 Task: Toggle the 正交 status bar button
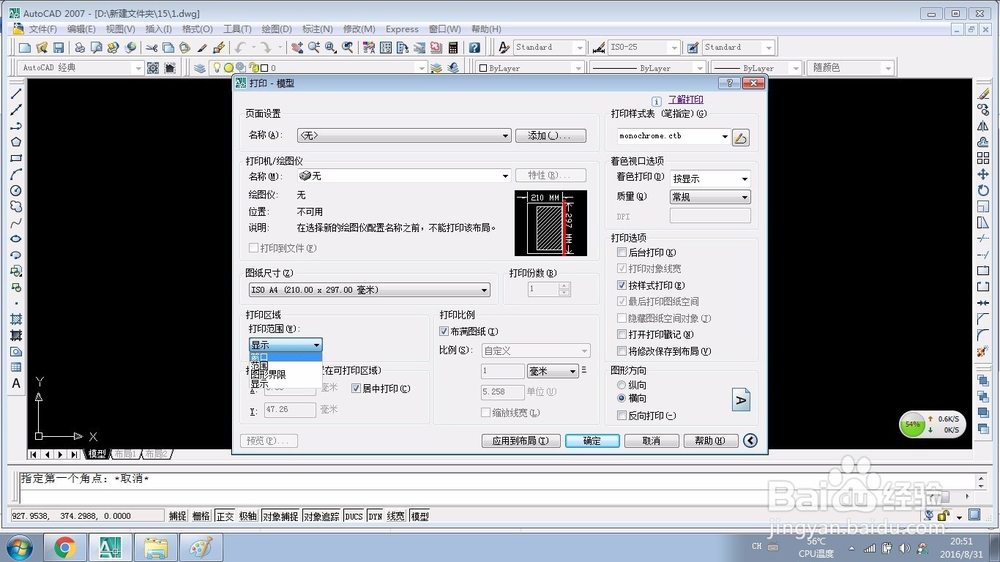(225, 516)
